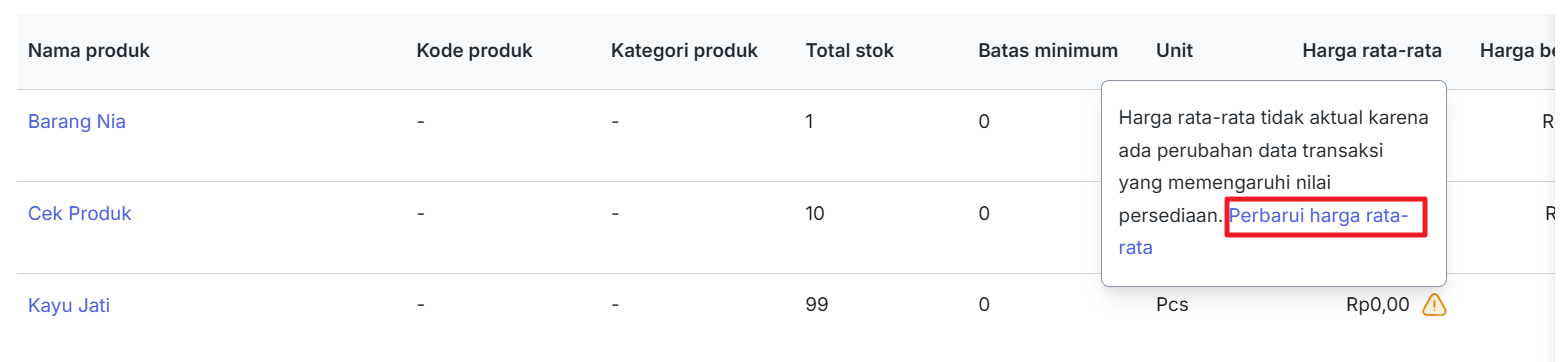
Task: Sort by the Total stok column header
Action: (850, 50)
